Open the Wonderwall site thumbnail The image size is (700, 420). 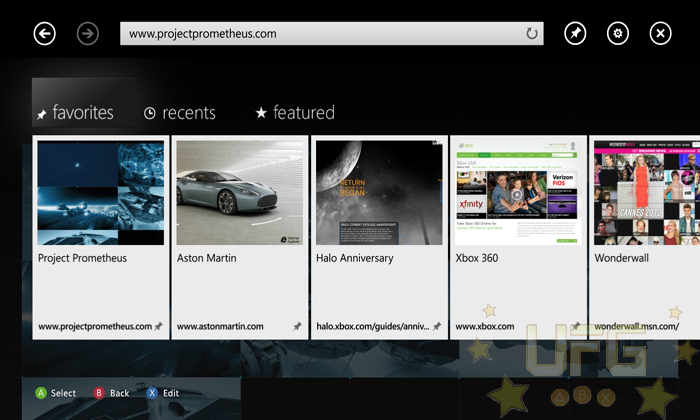[x=647, y=193]
